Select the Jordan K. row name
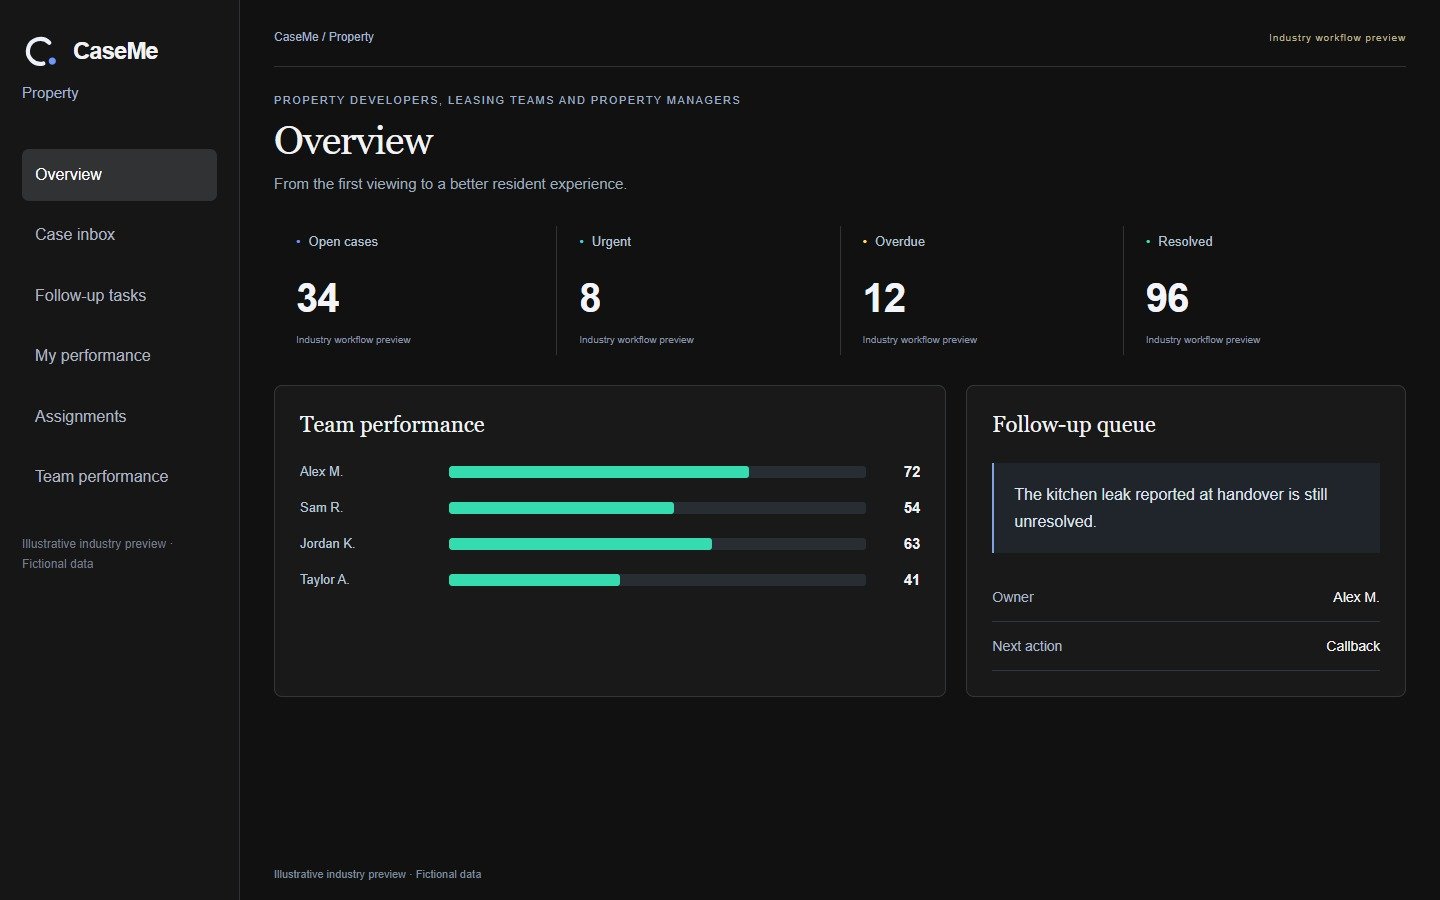 coord(327,544)
